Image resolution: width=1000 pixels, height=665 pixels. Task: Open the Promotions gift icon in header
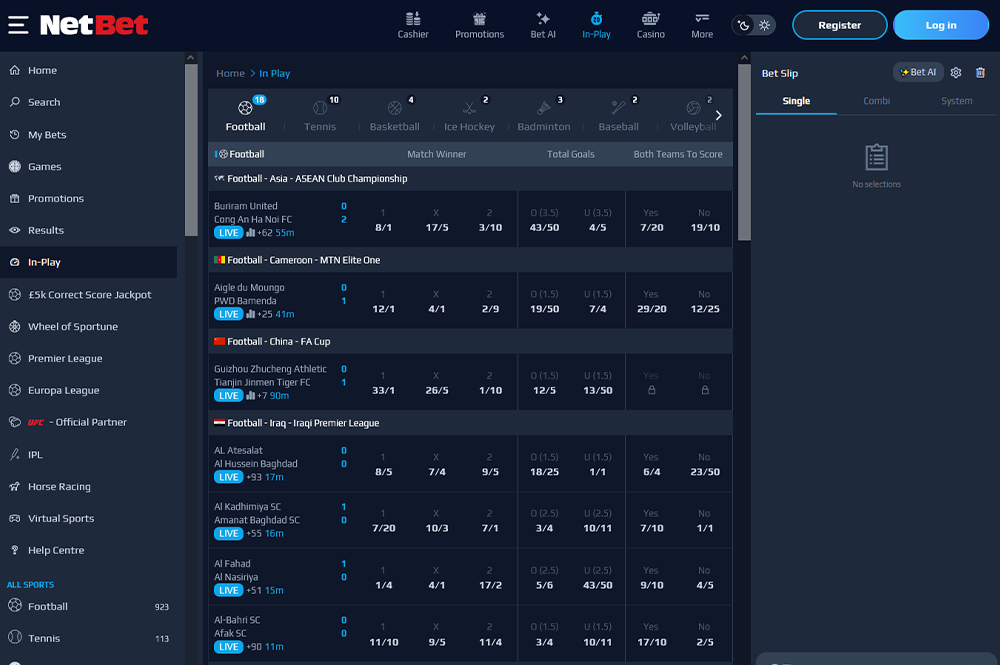click(x=479, y=26)
